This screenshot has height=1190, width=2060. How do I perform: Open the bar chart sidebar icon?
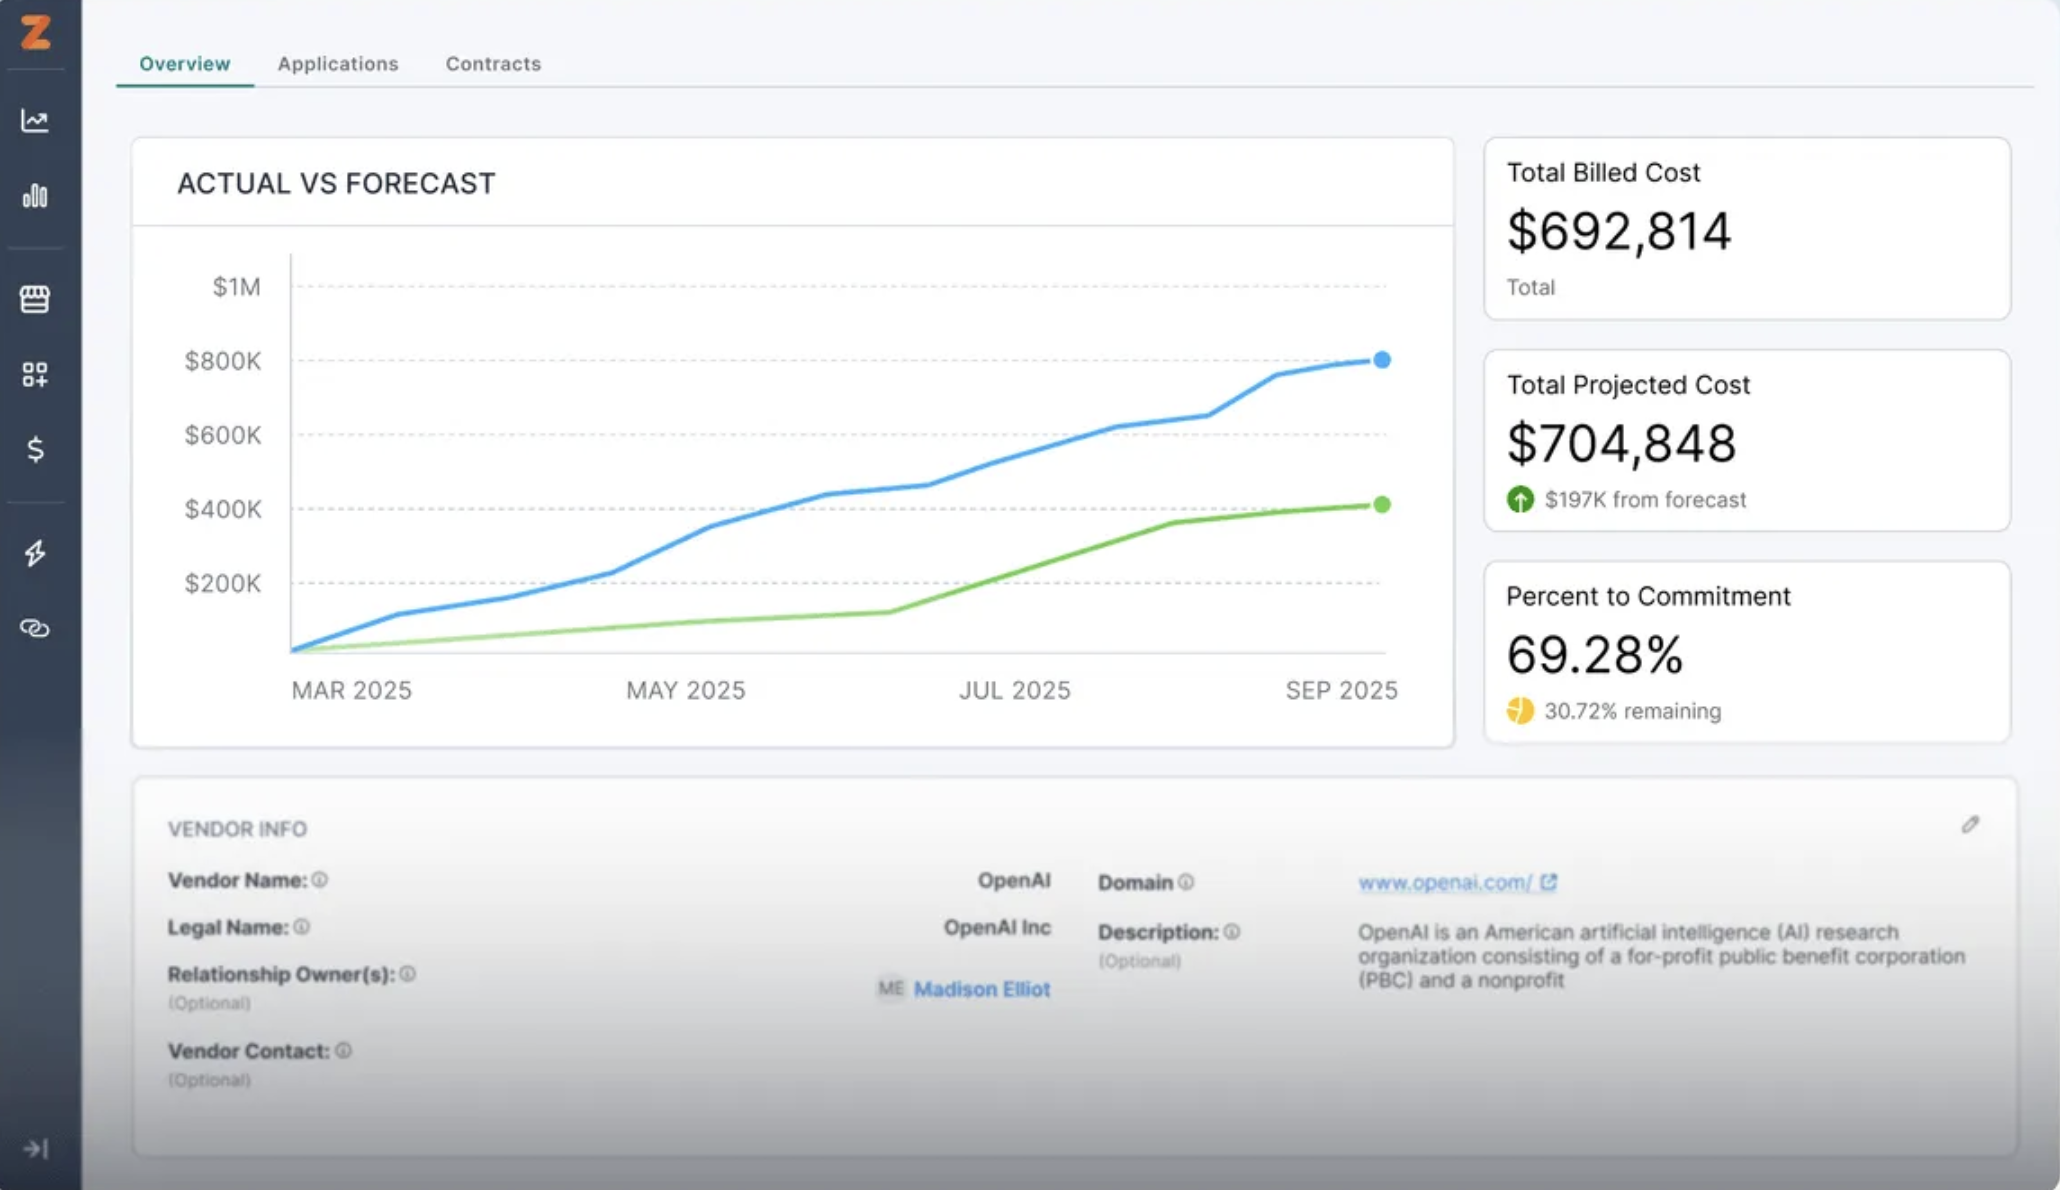[x=35, y=196]
